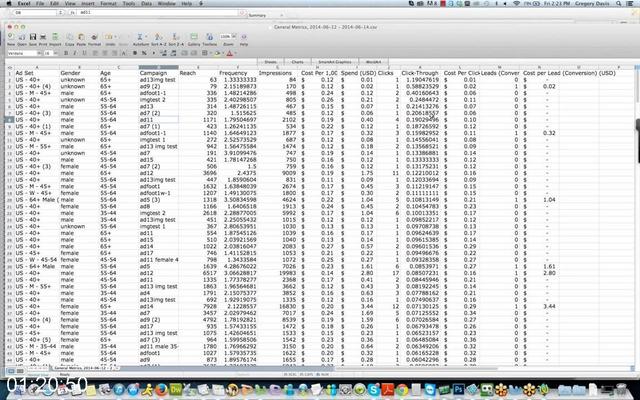Image resolution: width=640 pixels, height=400 pixels.
Task: Click the New workbook toolbar icon
Action: coord(11,38)
